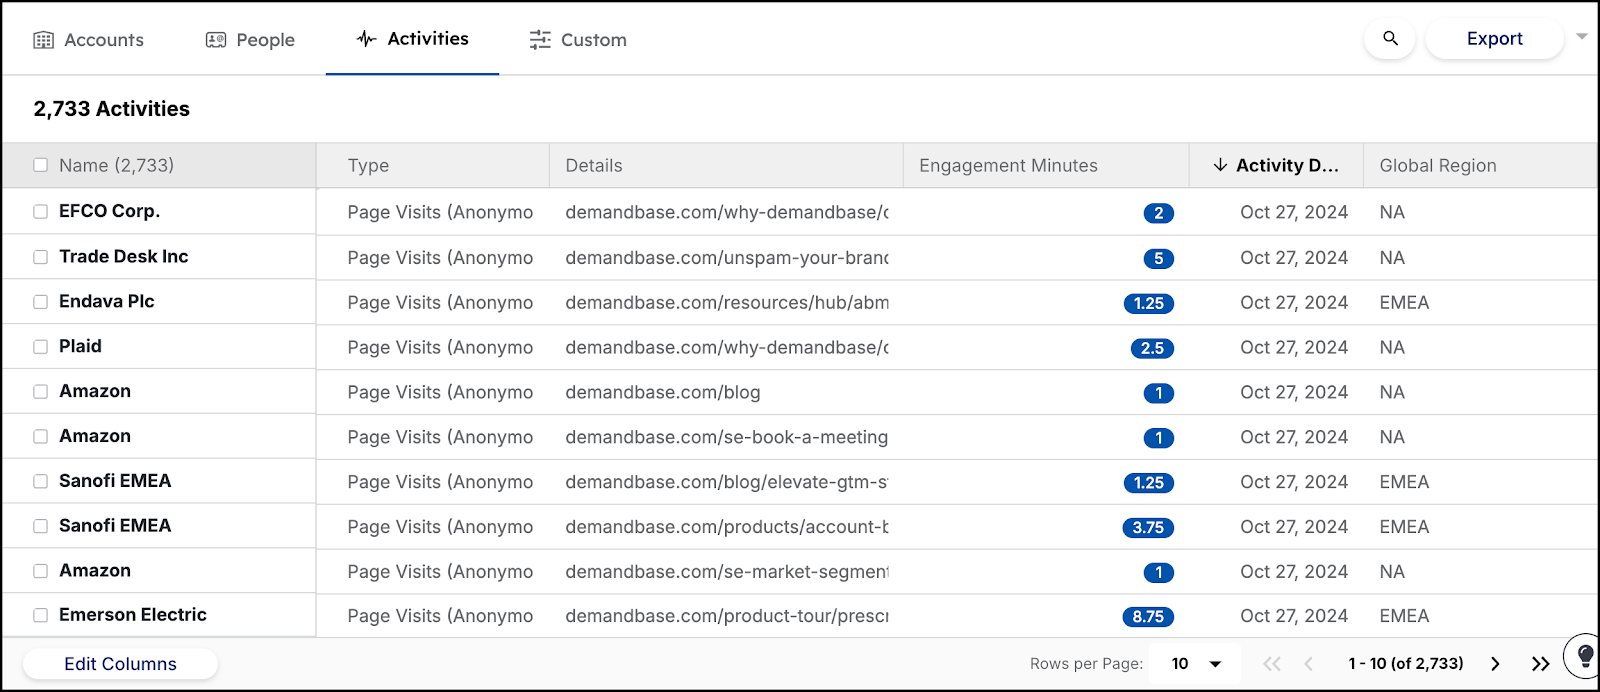Click the search magnifier icon

point(1390,39)
